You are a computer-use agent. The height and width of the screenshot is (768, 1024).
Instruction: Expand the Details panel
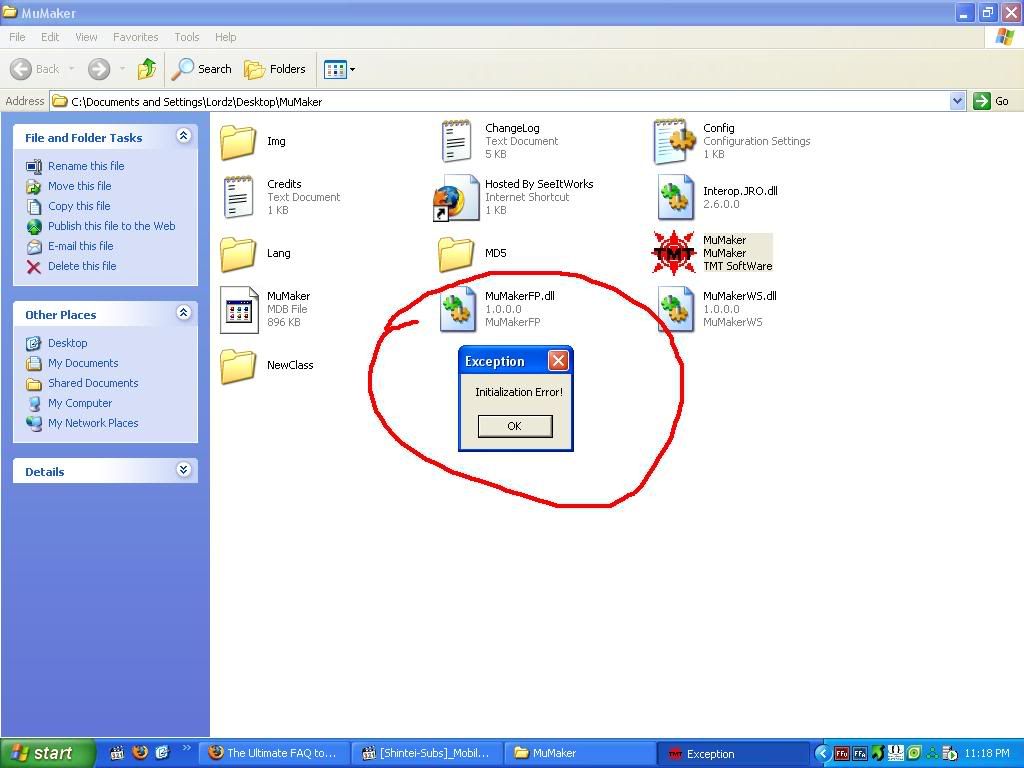[183, 470]
